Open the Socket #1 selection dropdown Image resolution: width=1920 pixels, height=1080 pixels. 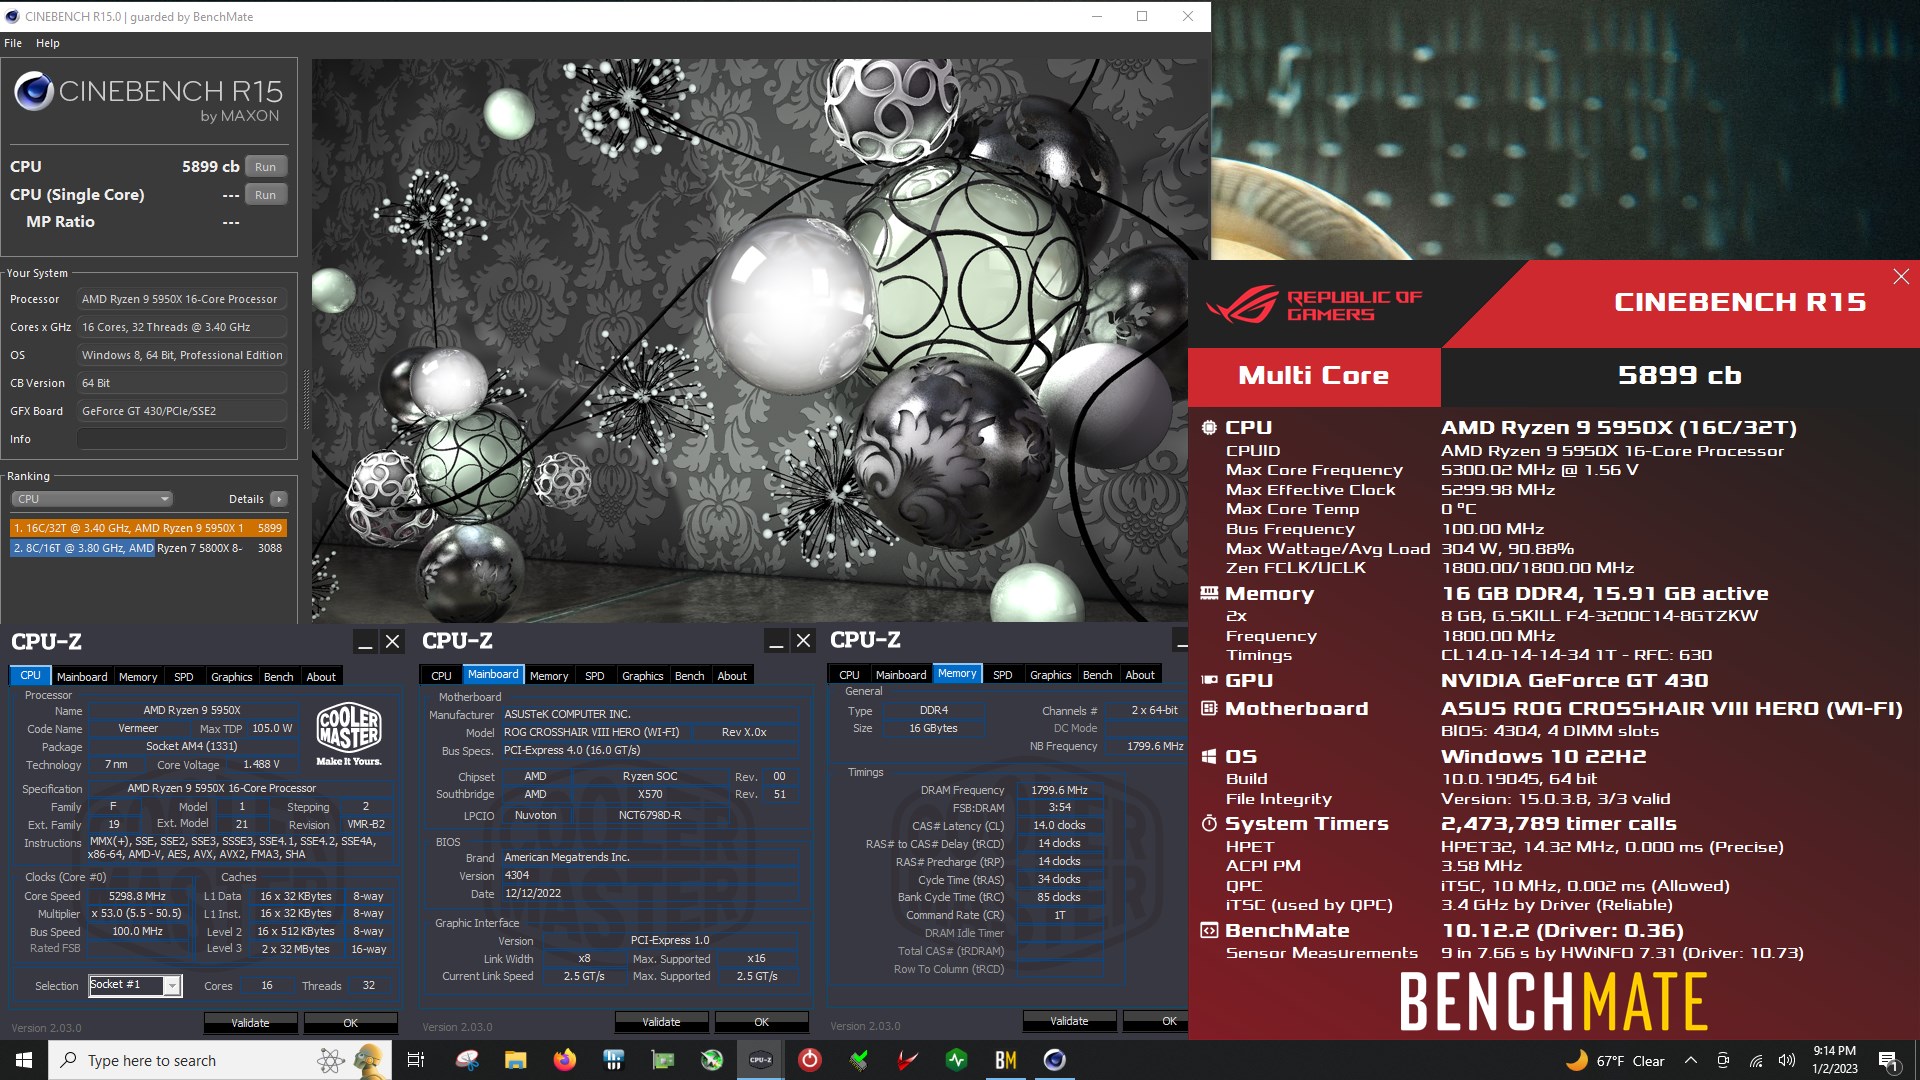click(135, 985)
